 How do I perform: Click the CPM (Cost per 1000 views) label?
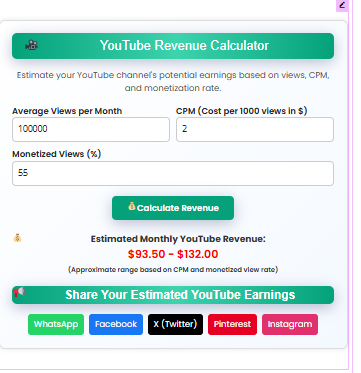click(x=242, y=111)
